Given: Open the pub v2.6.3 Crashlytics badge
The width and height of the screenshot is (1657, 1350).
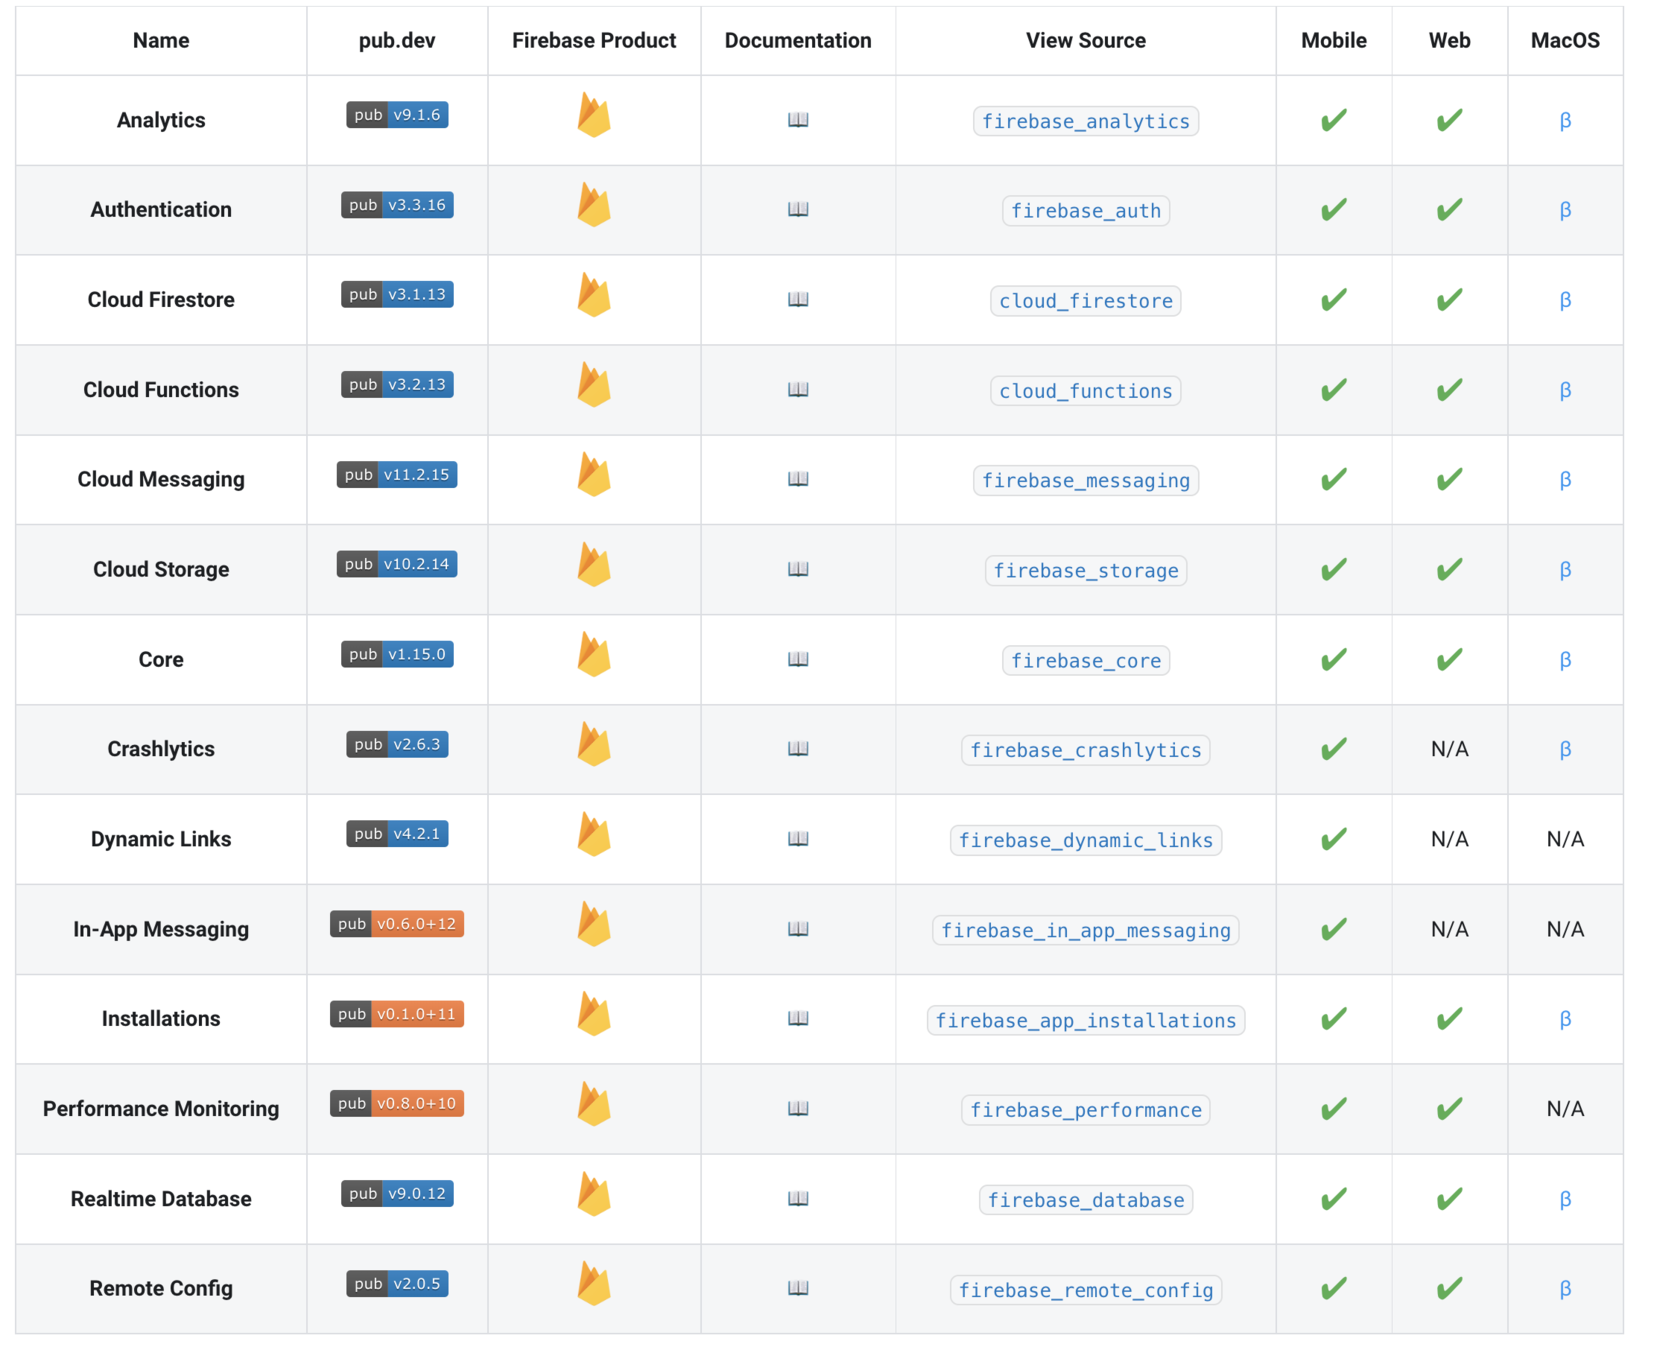Looking at the screenshot, I should (x=397, y=744).
